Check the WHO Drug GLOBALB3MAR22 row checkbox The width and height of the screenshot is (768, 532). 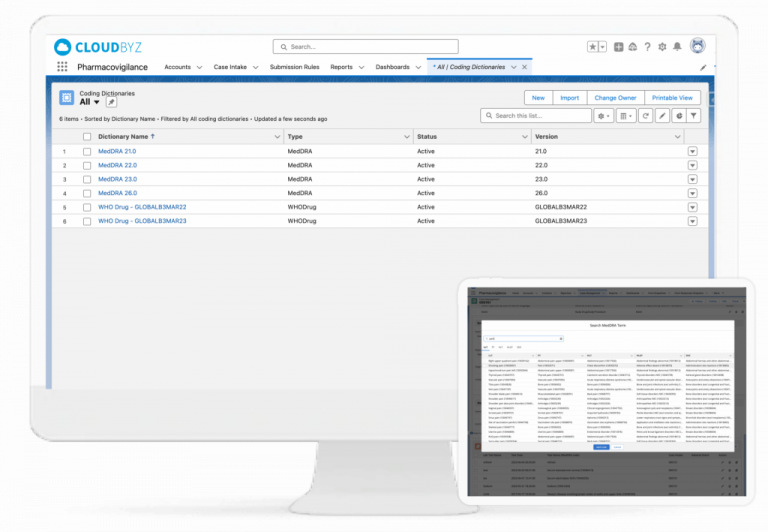tap(87, 207)
